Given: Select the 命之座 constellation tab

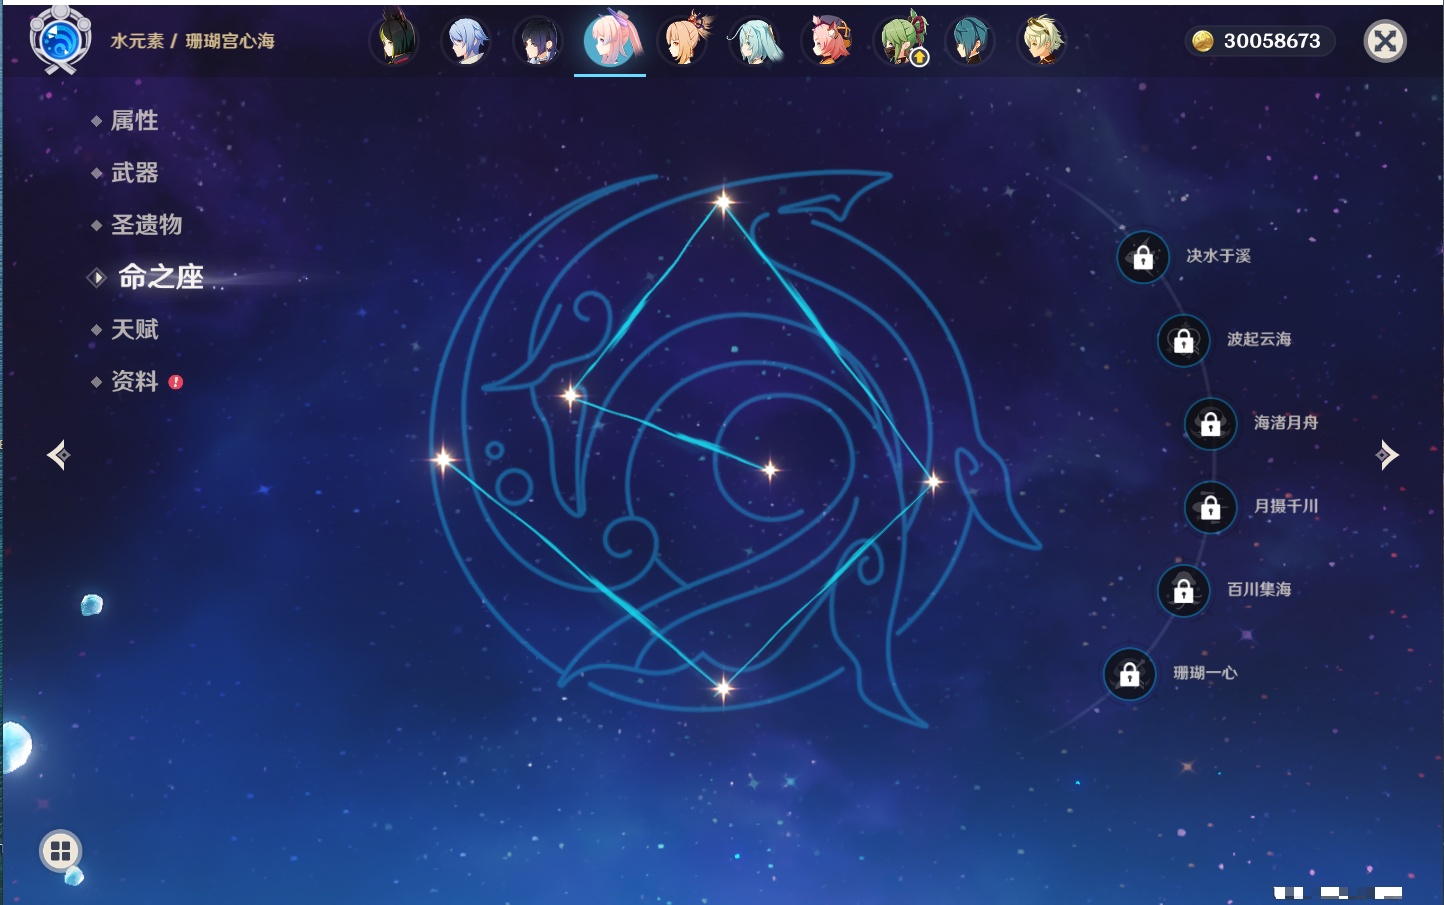Looking at the screenshot, I should point(161,277).
